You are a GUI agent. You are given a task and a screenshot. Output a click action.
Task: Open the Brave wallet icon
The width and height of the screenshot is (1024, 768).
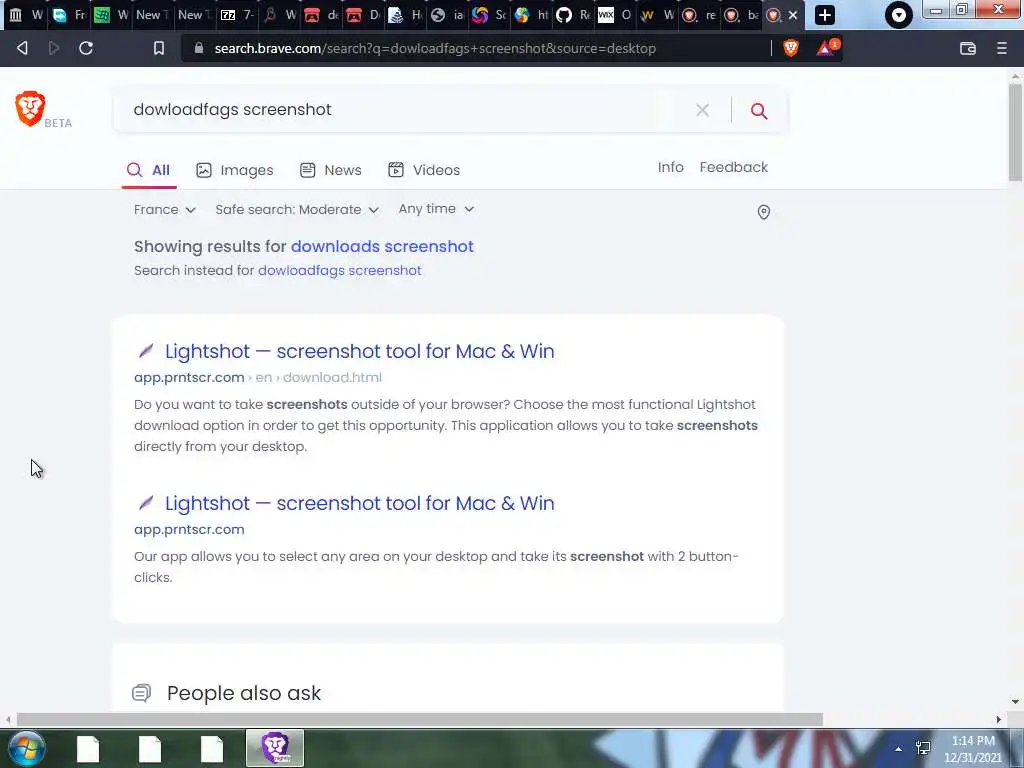click(x=968, y=48)
